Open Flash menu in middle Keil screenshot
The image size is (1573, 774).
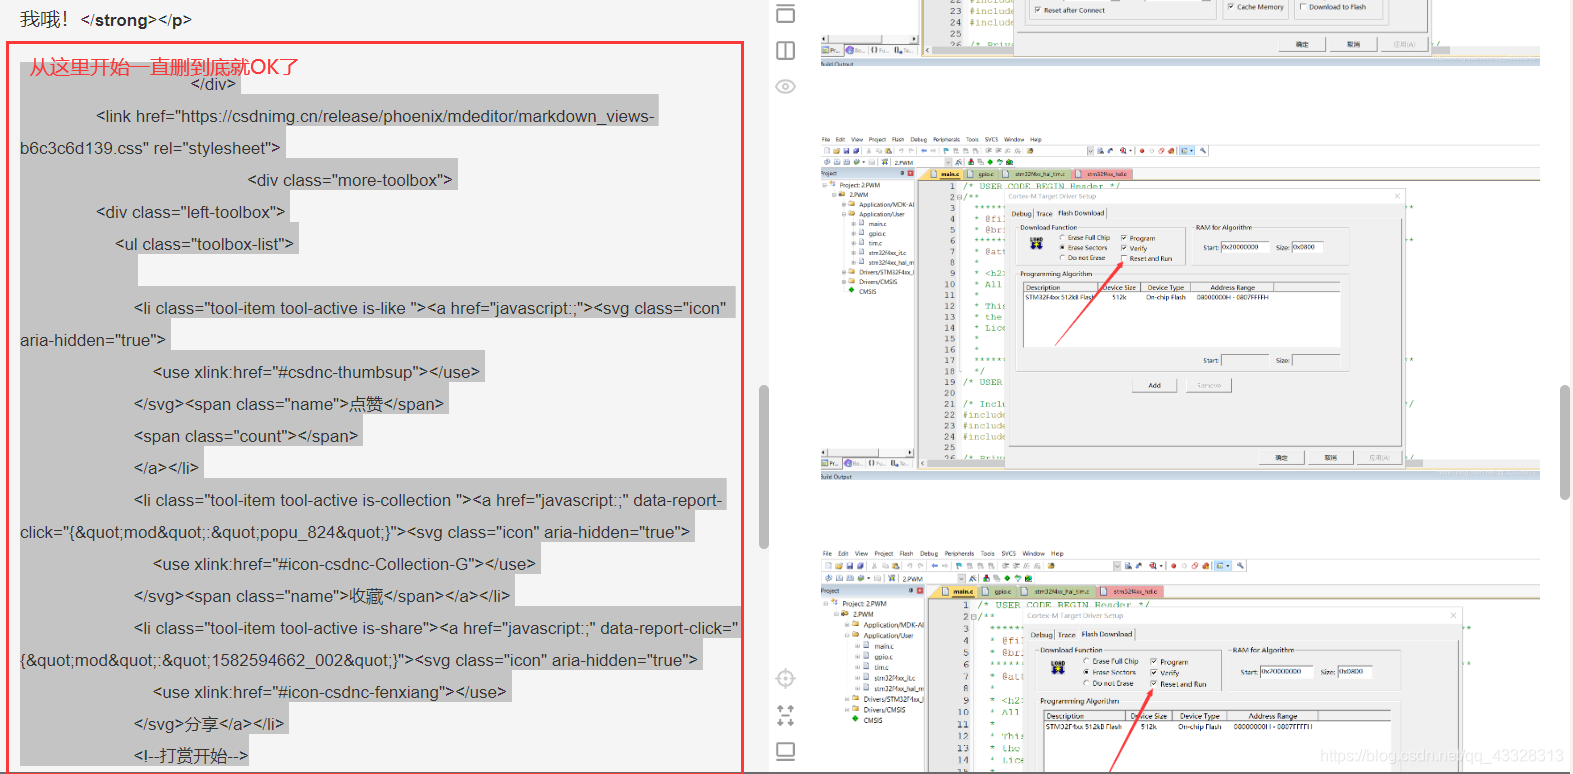coord(898,140)
